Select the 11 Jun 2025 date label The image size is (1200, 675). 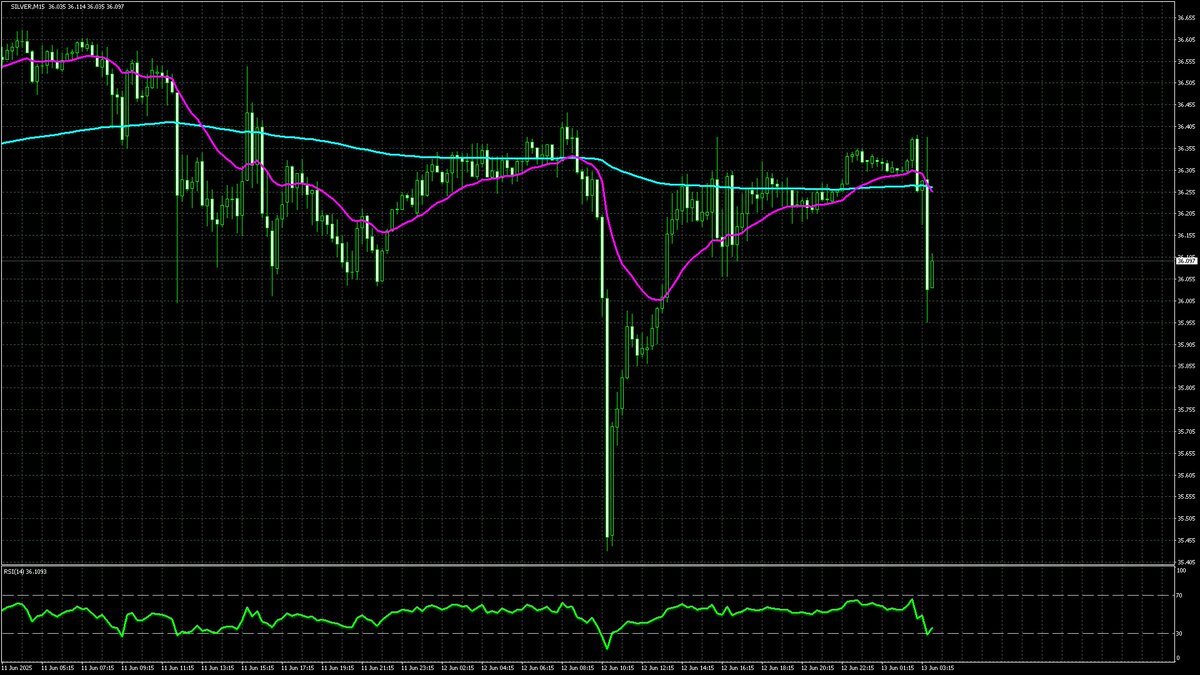[18, 665]
